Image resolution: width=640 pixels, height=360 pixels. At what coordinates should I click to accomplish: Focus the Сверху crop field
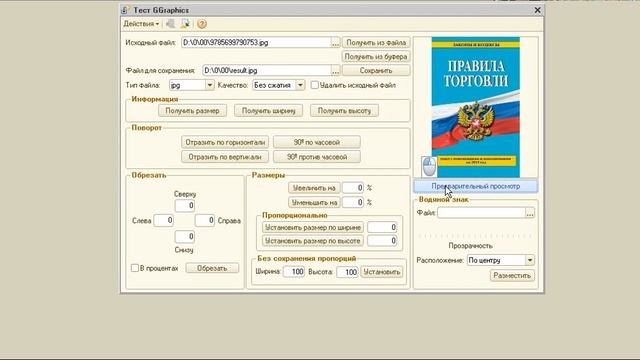[x=184, y=206]
